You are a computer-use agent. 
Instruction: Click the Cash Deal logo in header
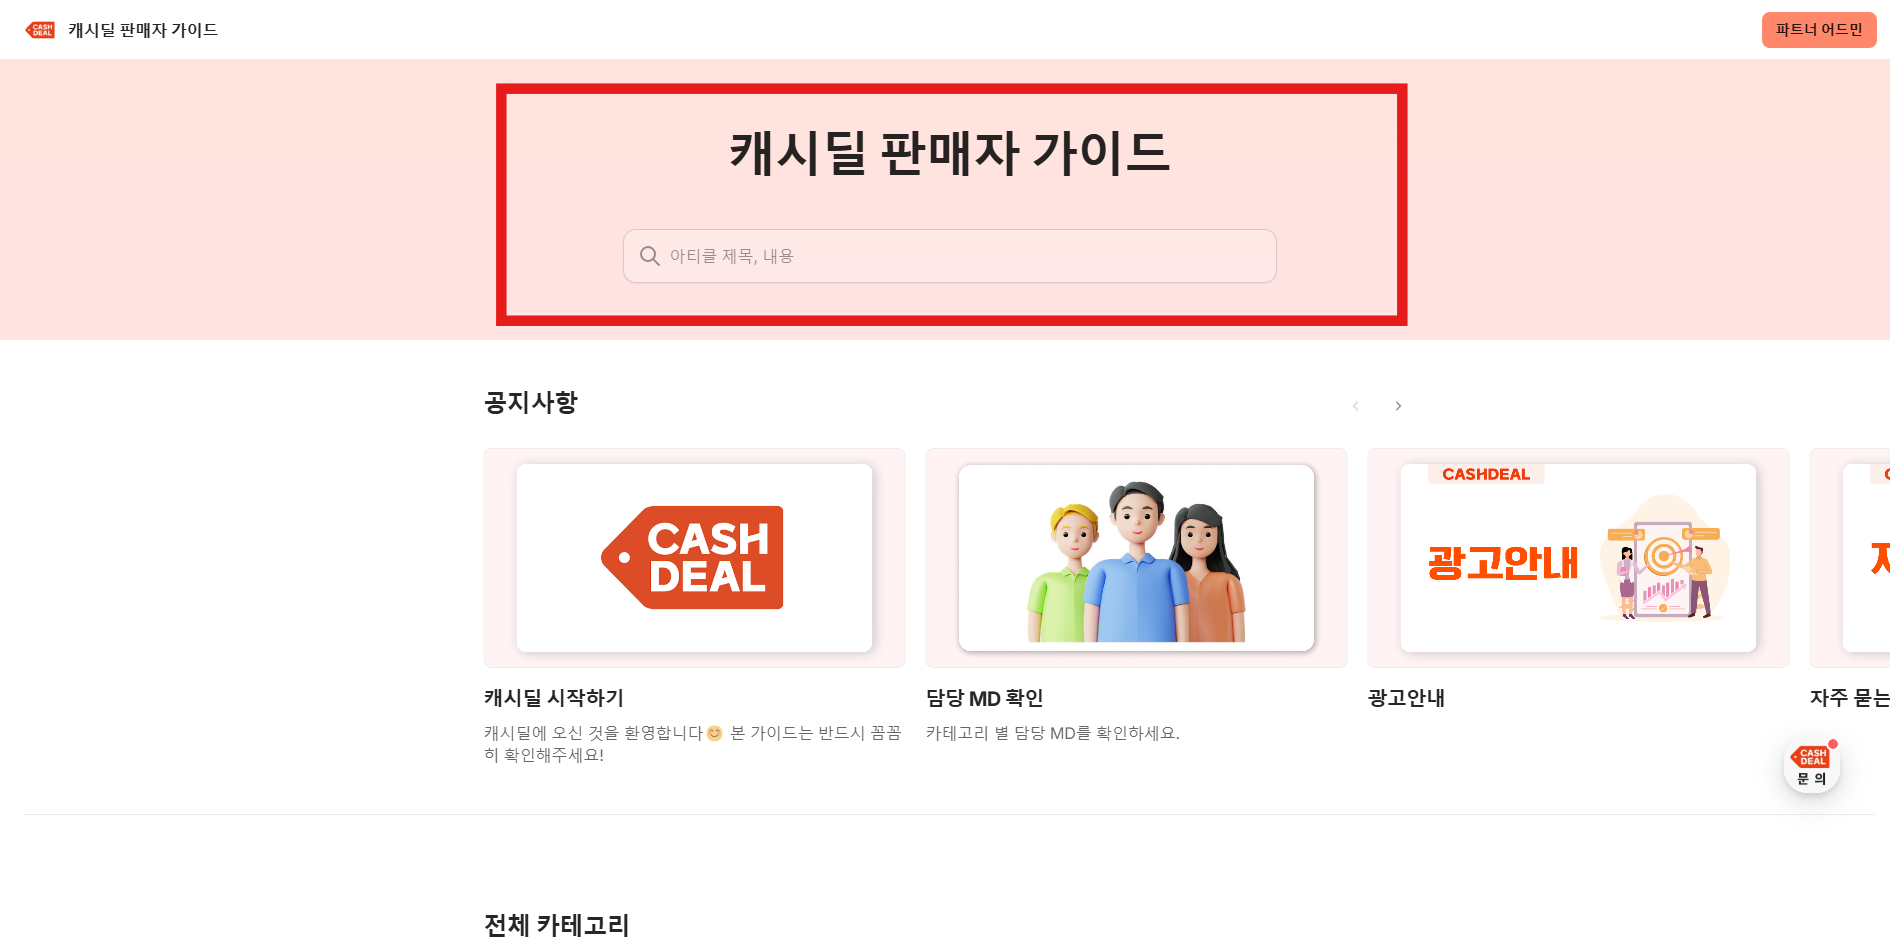pyautogui.click(x=40, y=30)
